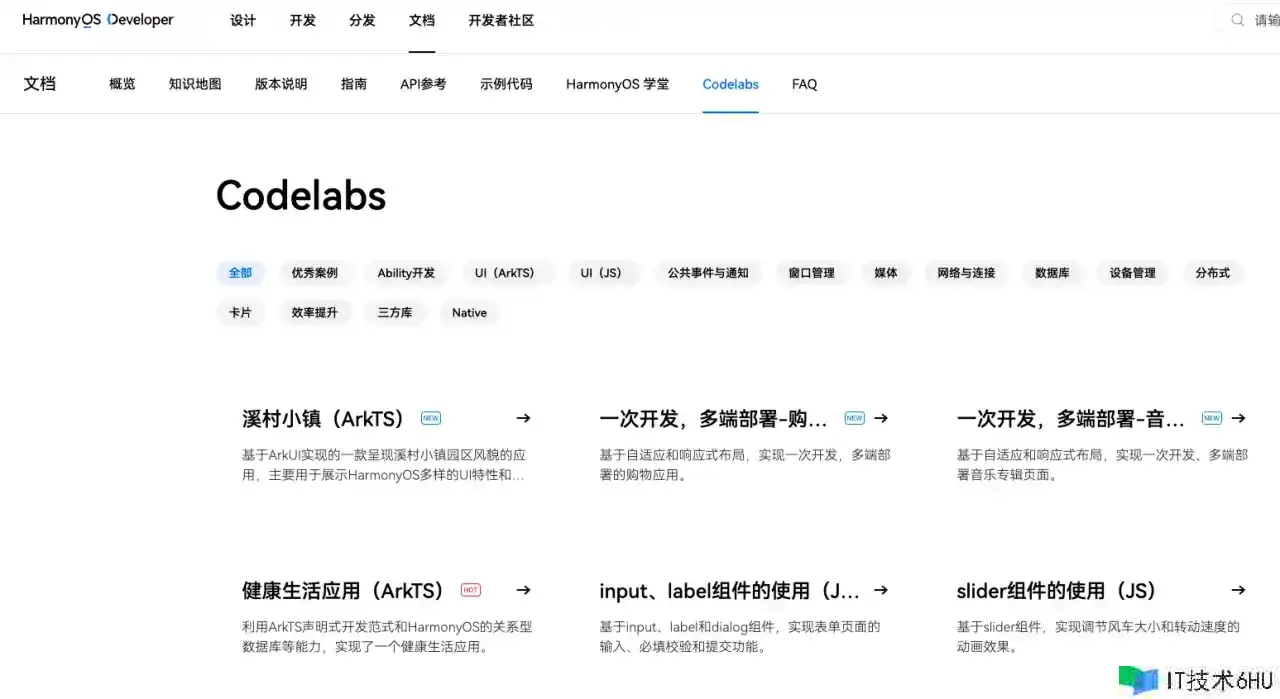
Task: Switch to the 示例代码 tab
Action: 506,84
